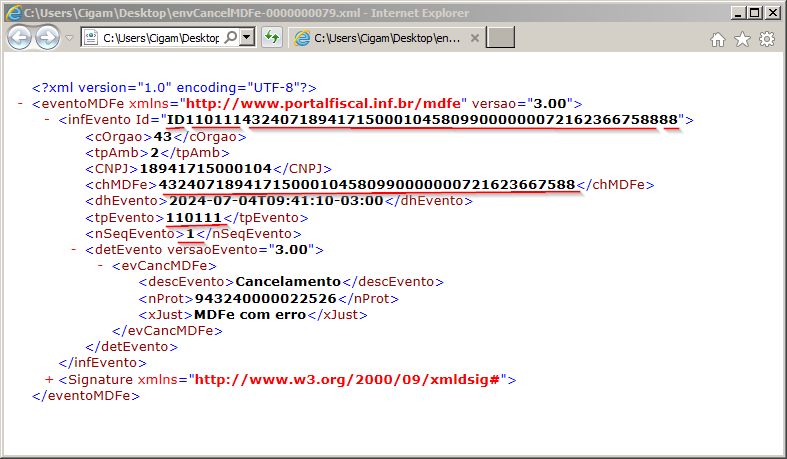Click the closing evCancMDFe tag
Image resolution: width=787 pixels, height=459 pixels.
coord(168,330)
